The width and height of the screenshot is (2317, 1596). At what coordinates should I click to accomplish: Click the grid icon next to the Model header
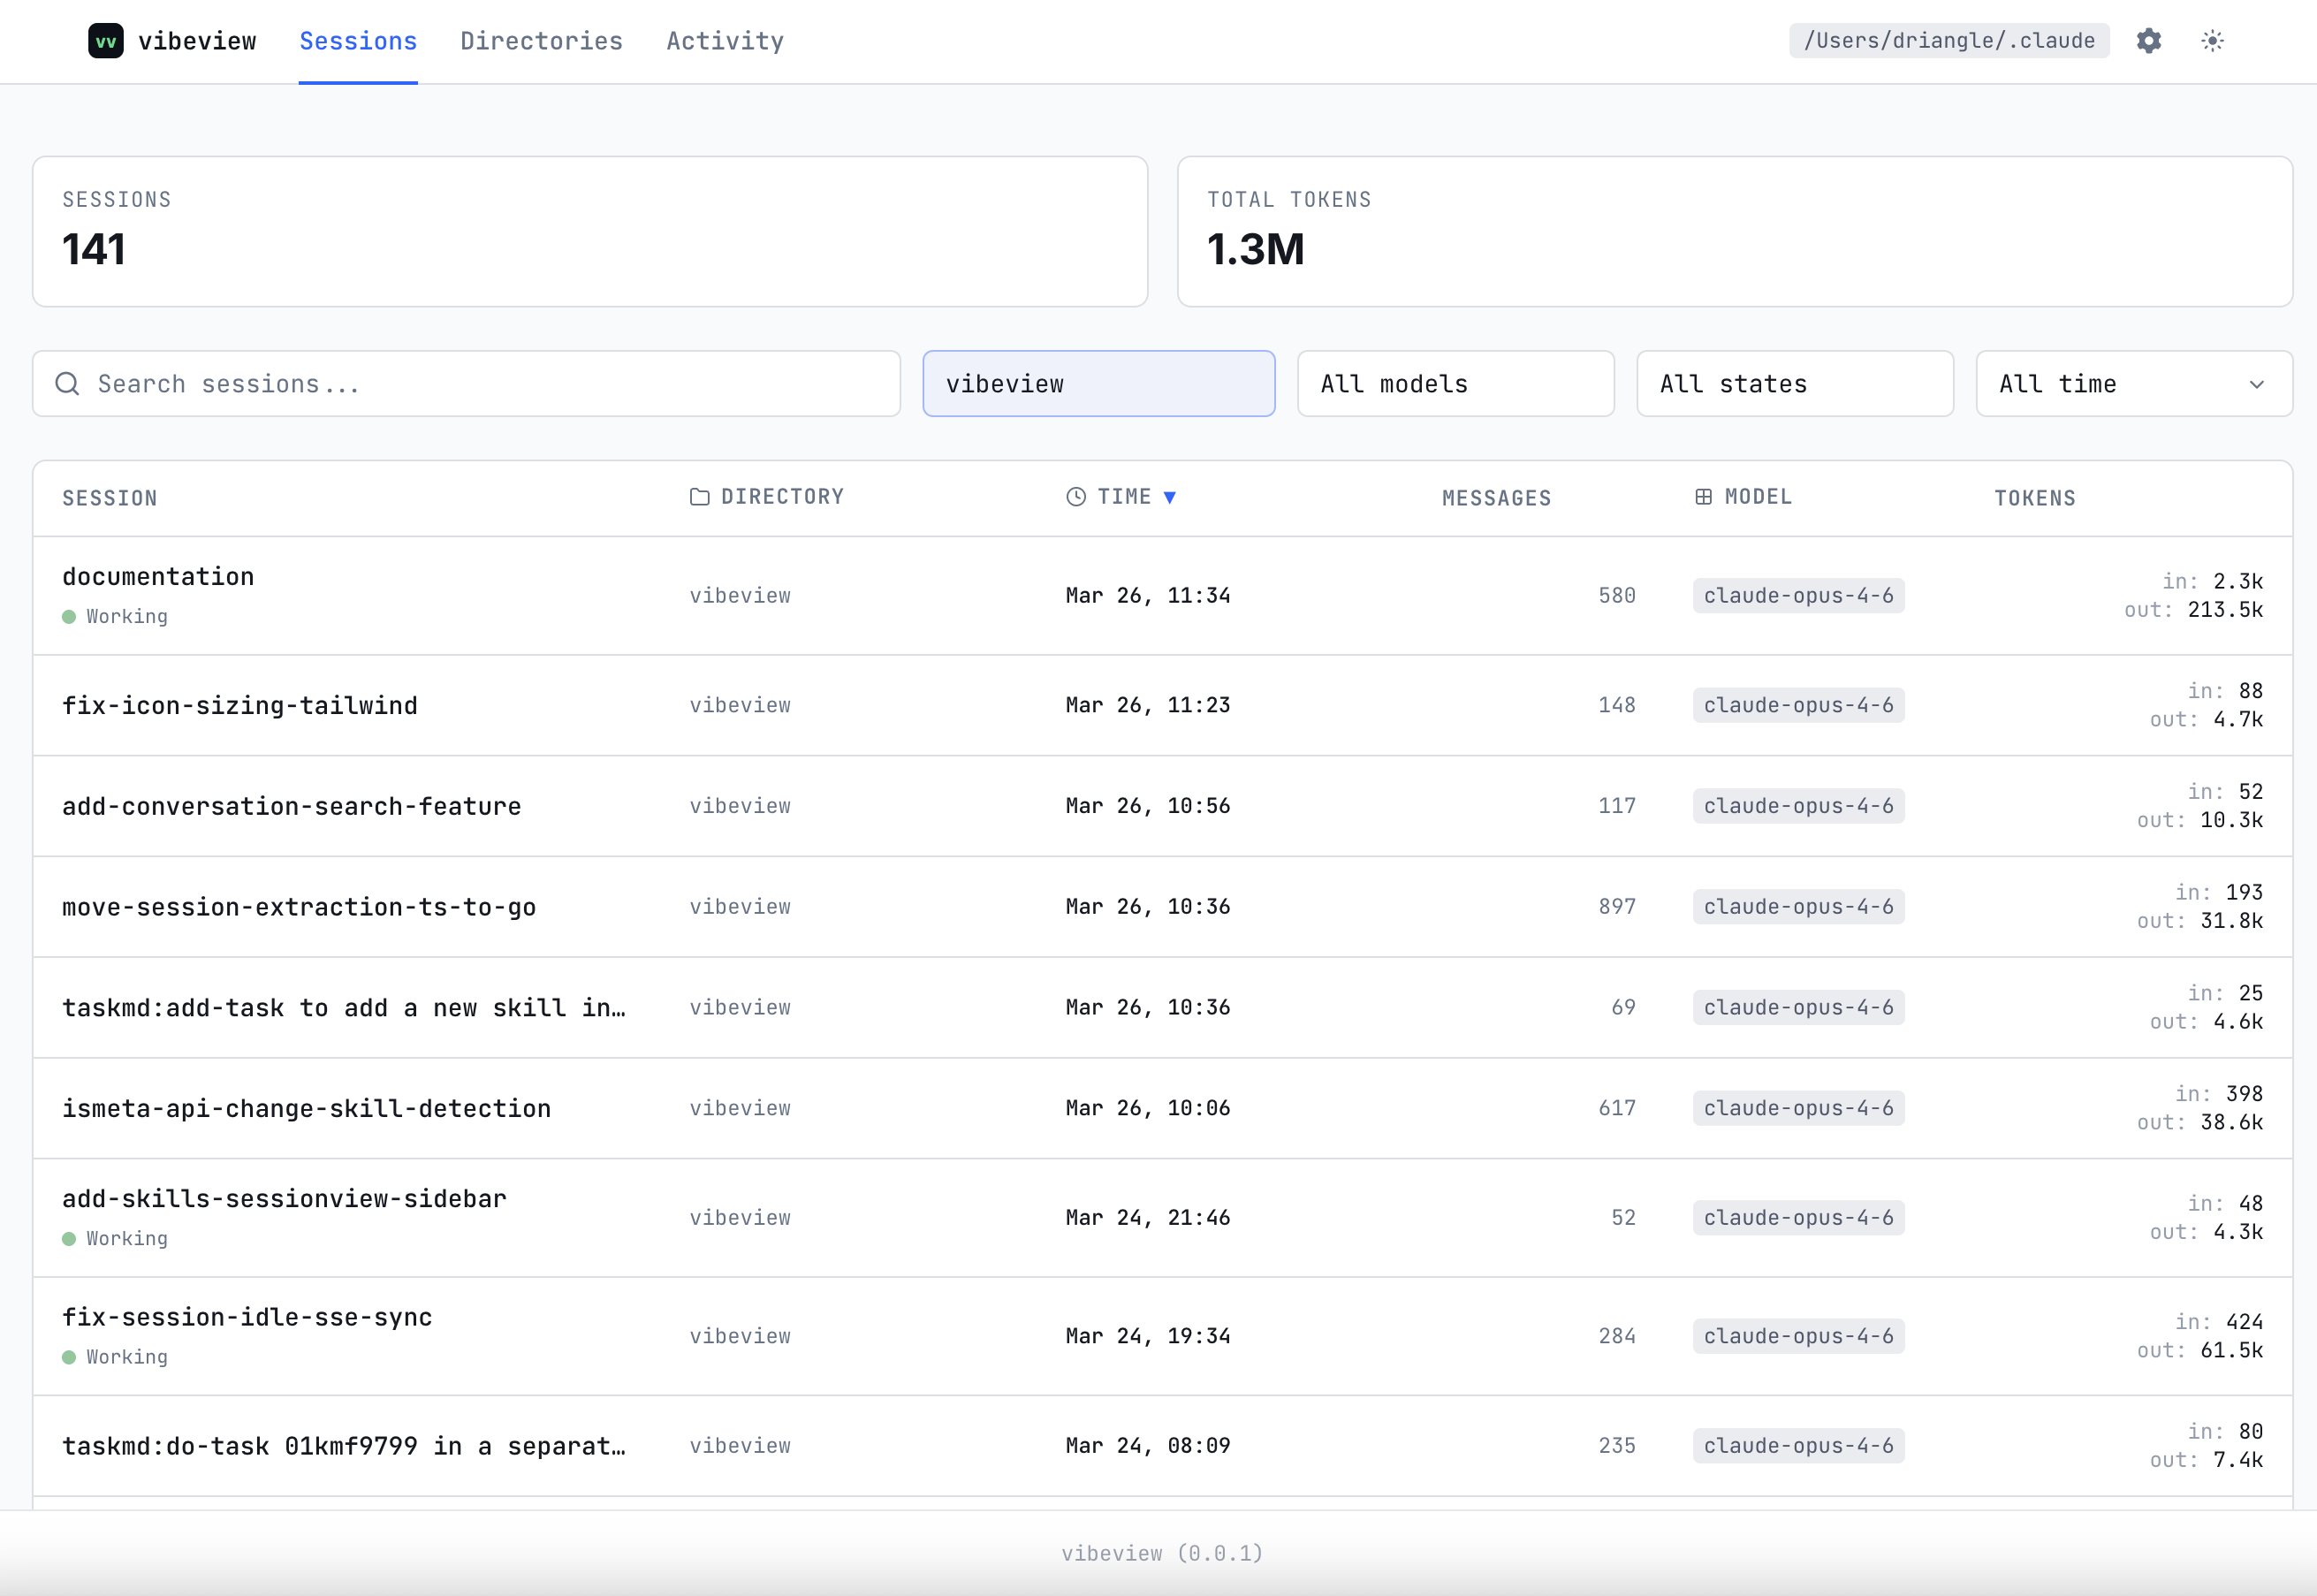point(1703,496)
